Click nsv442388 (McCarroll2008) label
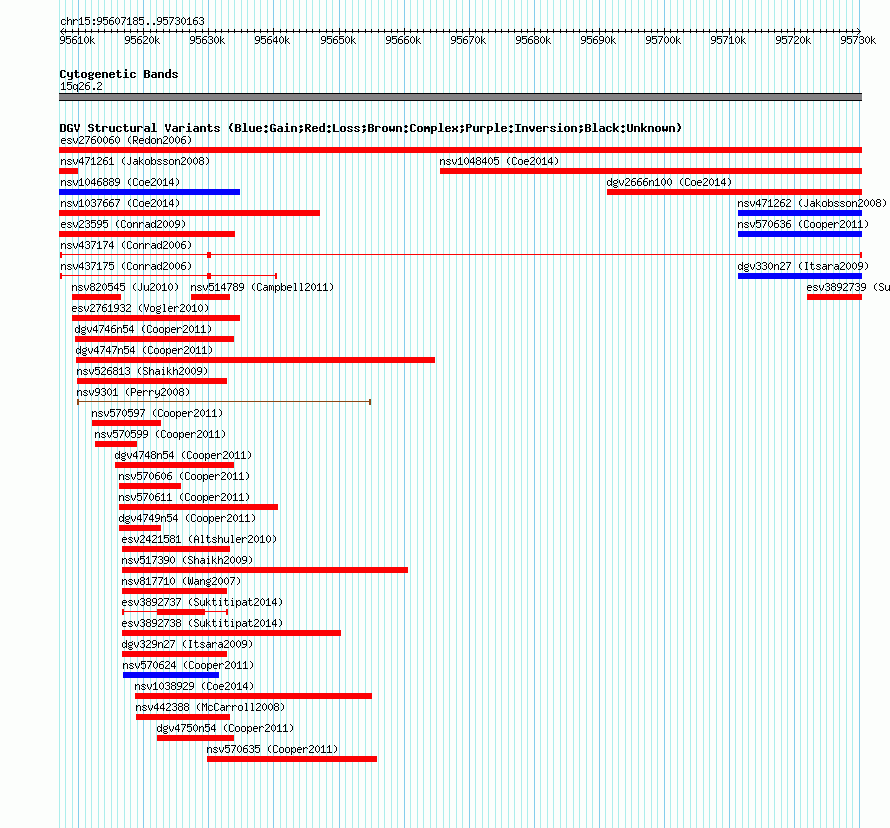This screenshot has height=828, width=890. [210, 707]
